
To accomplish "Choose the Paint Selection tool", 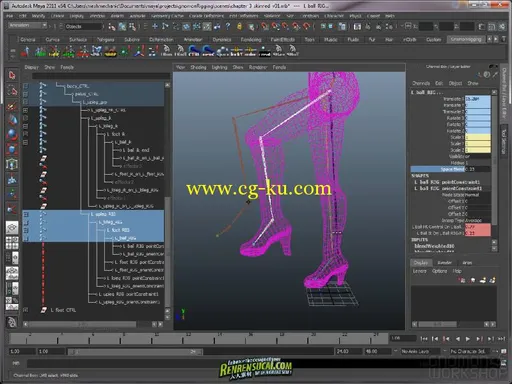I will coord(12,106).
